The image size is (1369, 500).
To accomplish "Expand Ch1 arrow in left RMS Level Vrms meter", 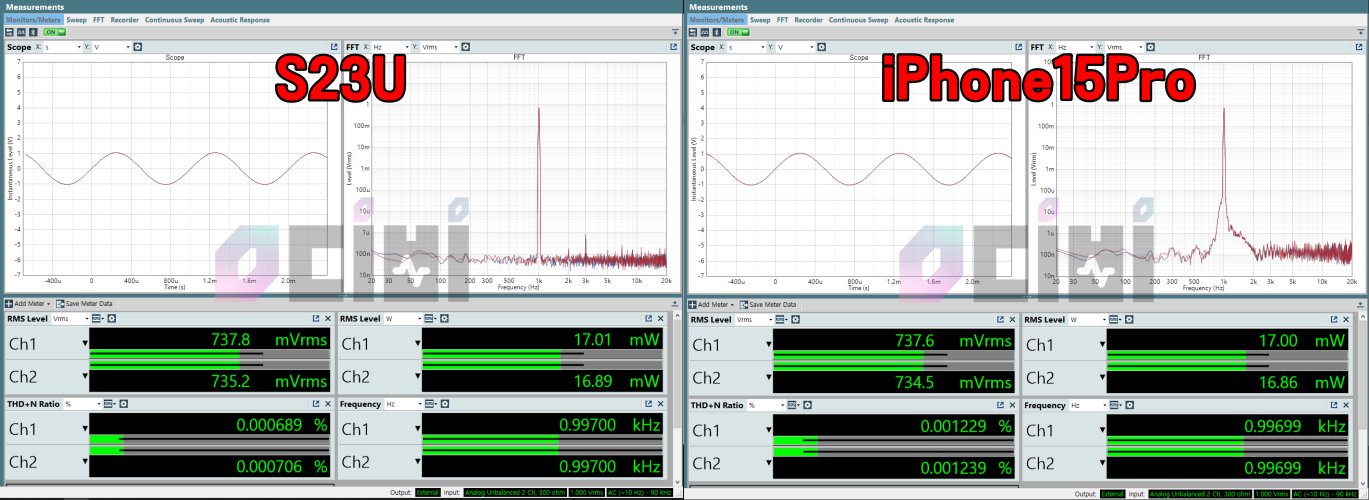I will coord(84,345).
